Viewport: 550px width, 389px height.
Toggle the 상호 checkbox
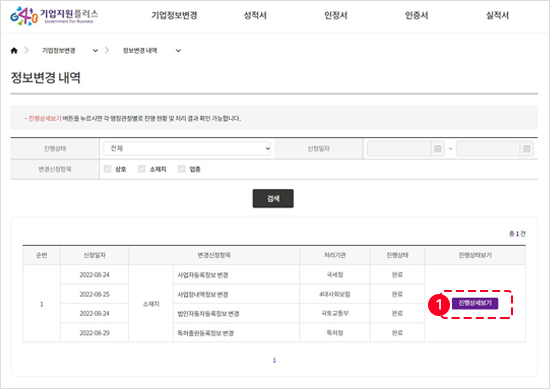107,169
